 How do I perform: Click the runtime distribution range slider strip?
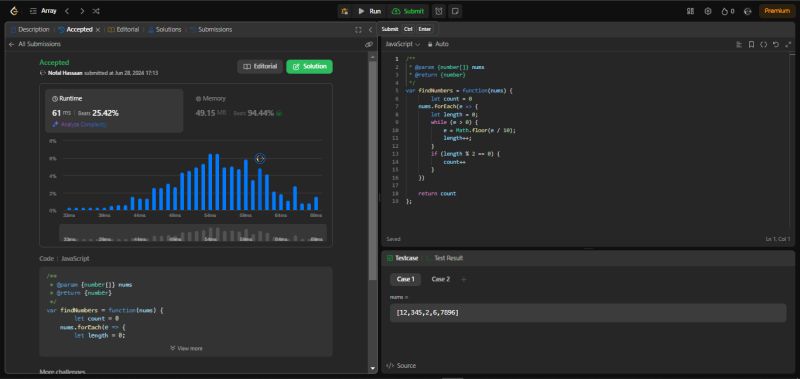(193, 233)
